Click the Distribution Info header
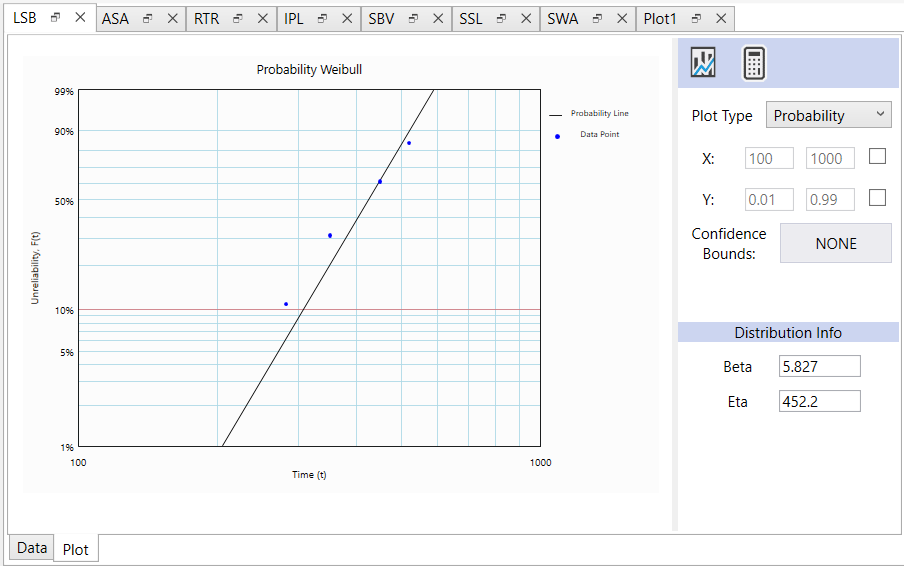Viewport: 904px width, 566px height. tap(788, 333)
